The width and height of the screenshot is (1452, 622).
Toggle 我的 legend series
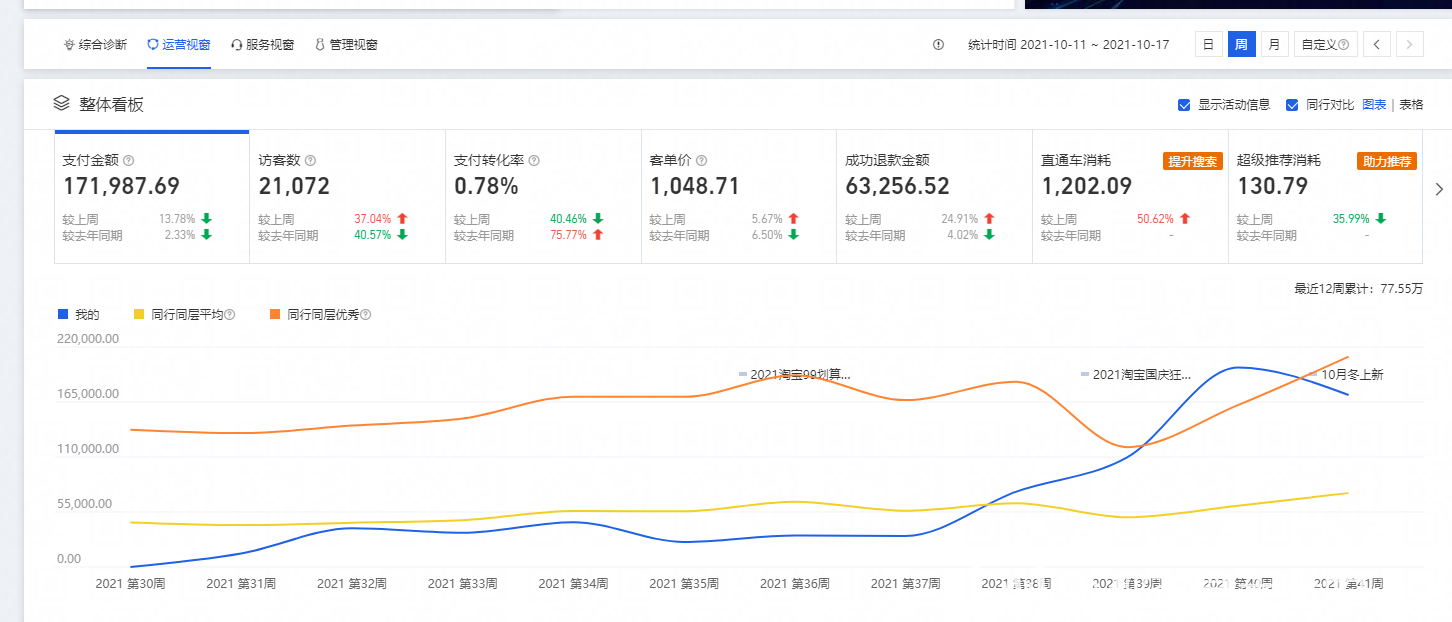tap(79, 314)
